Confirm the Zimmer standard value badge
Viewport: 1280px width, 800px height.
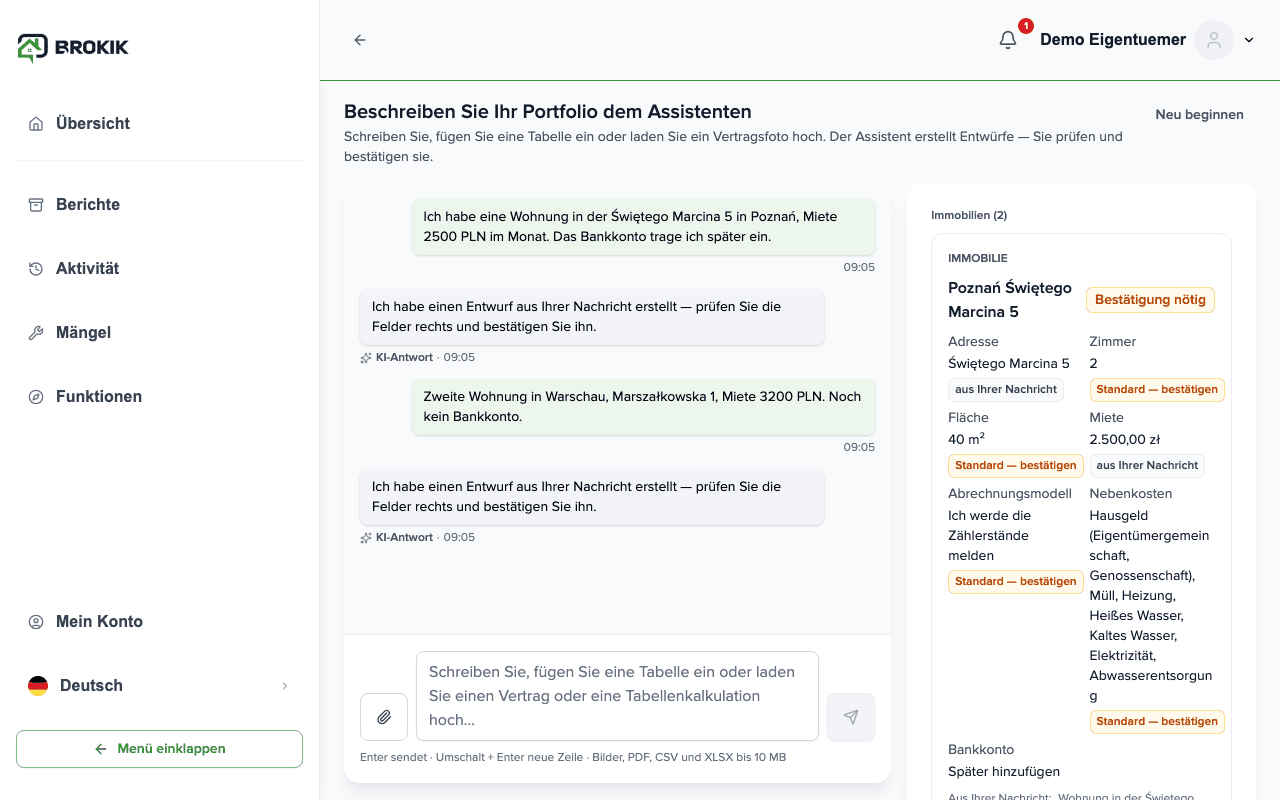pyautogui.click(x=1157, y=390)
